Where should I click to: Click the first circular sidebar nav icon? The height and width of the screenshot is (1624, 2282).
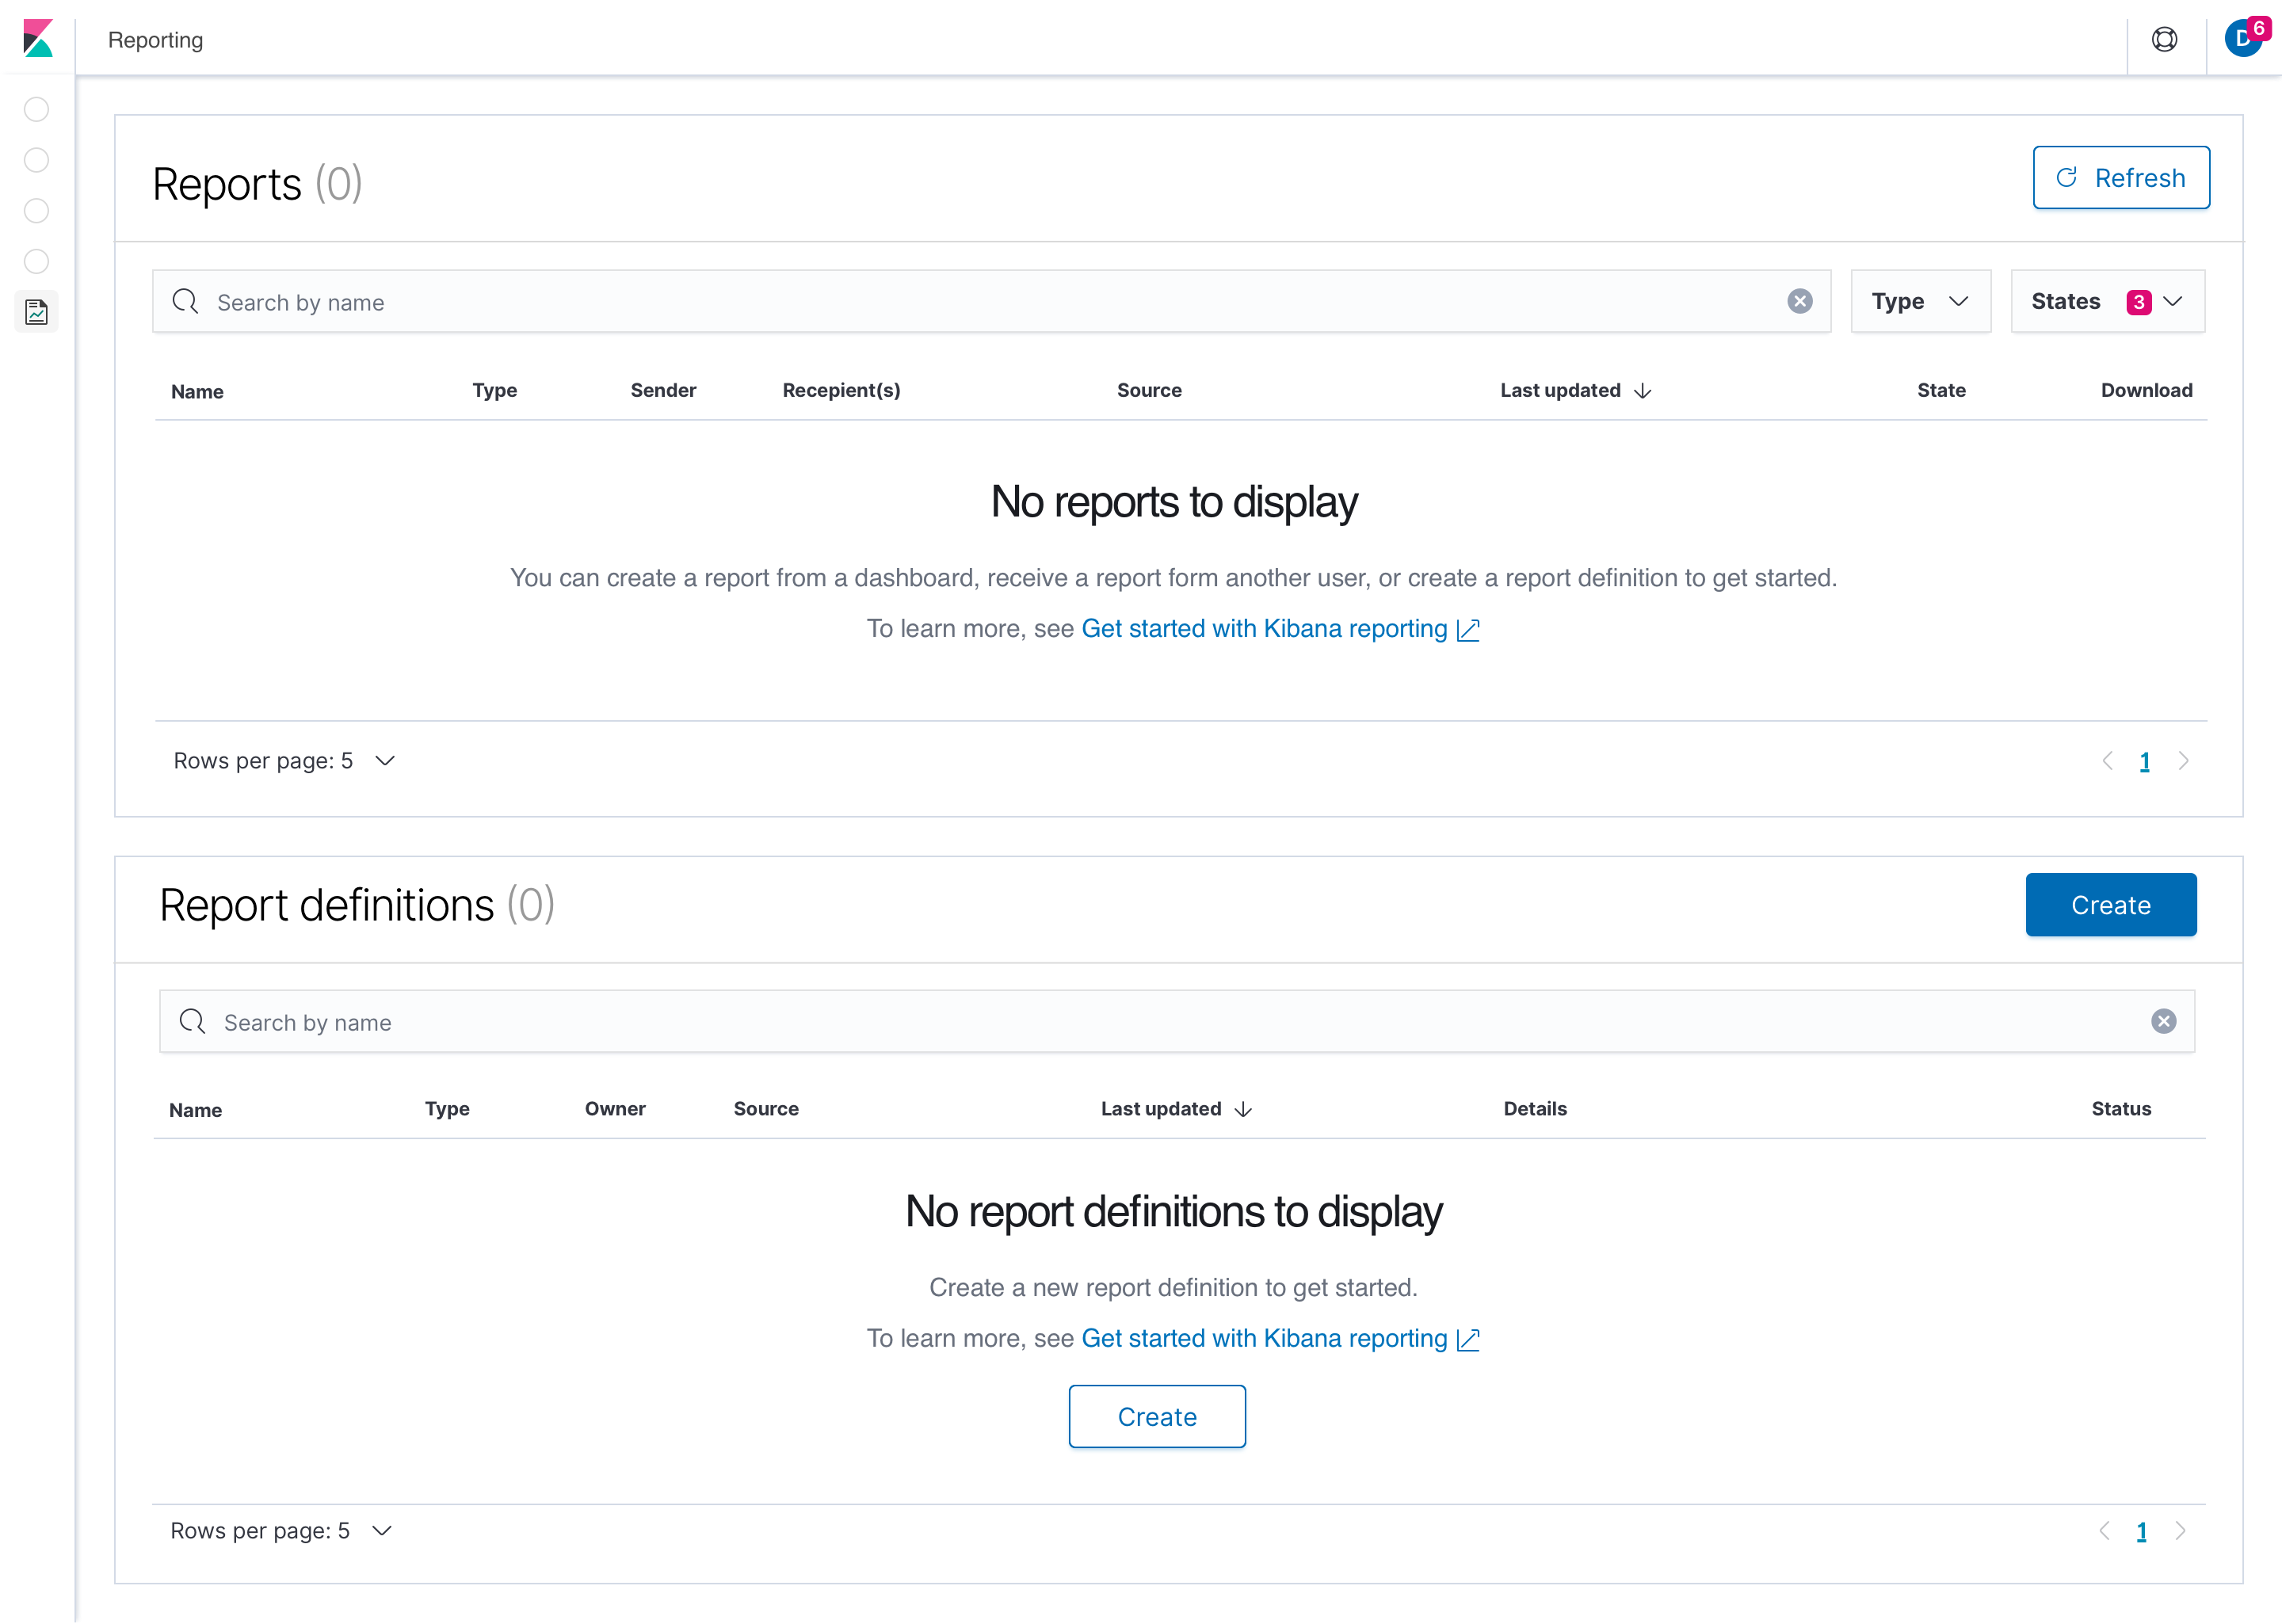coord(36,109)
